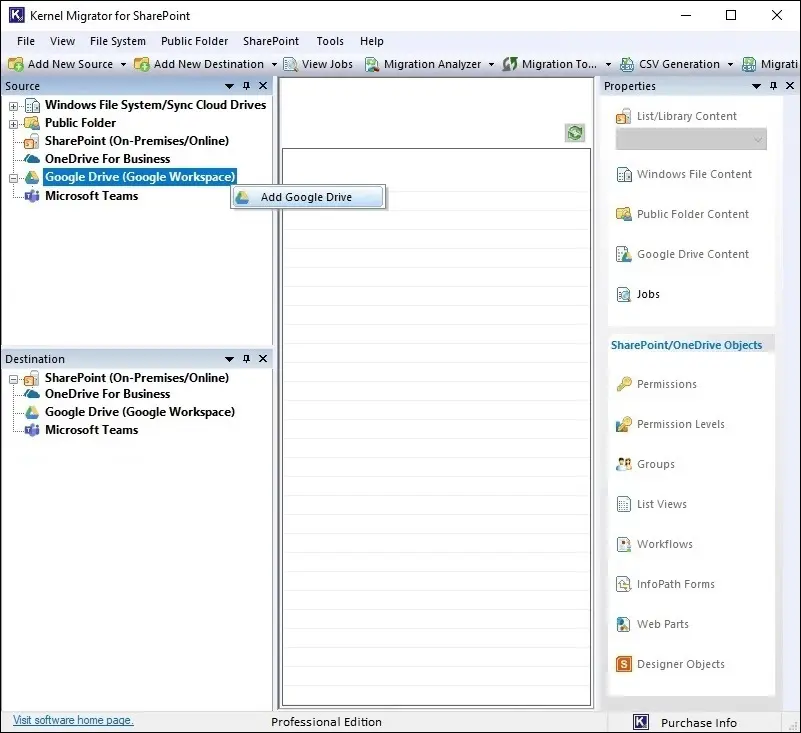Pin the Properties panel
Screen dimensions: 801x733
tap(773, 86)
